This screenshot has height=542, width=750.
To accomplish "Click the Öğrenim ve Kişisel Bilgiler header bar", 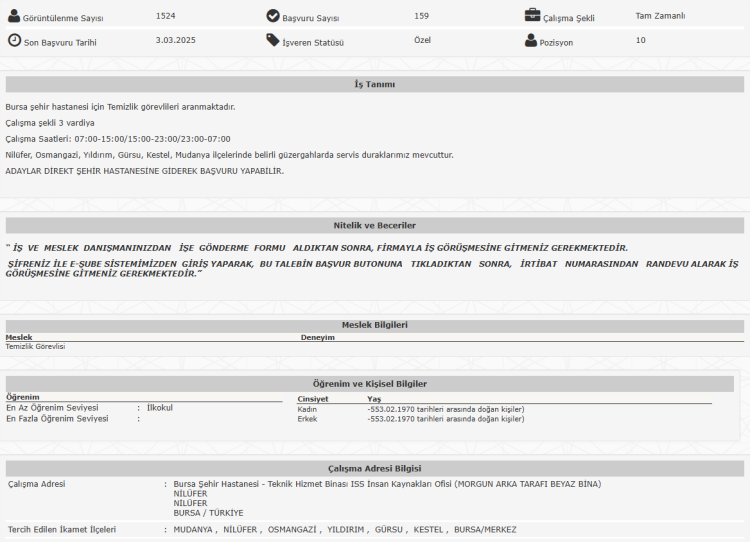I will point(373,383).
